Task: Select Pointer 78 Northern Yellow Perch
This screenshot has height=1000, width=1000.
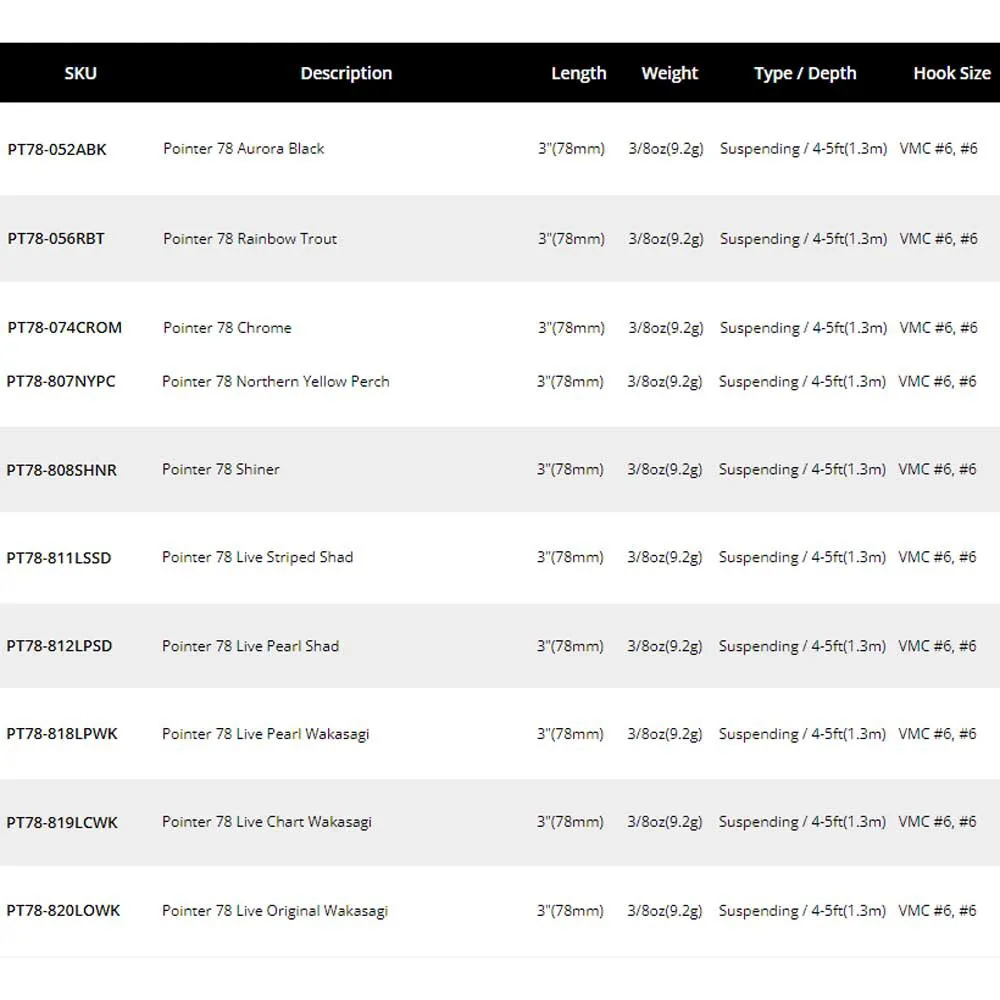Action: (275, 381)
